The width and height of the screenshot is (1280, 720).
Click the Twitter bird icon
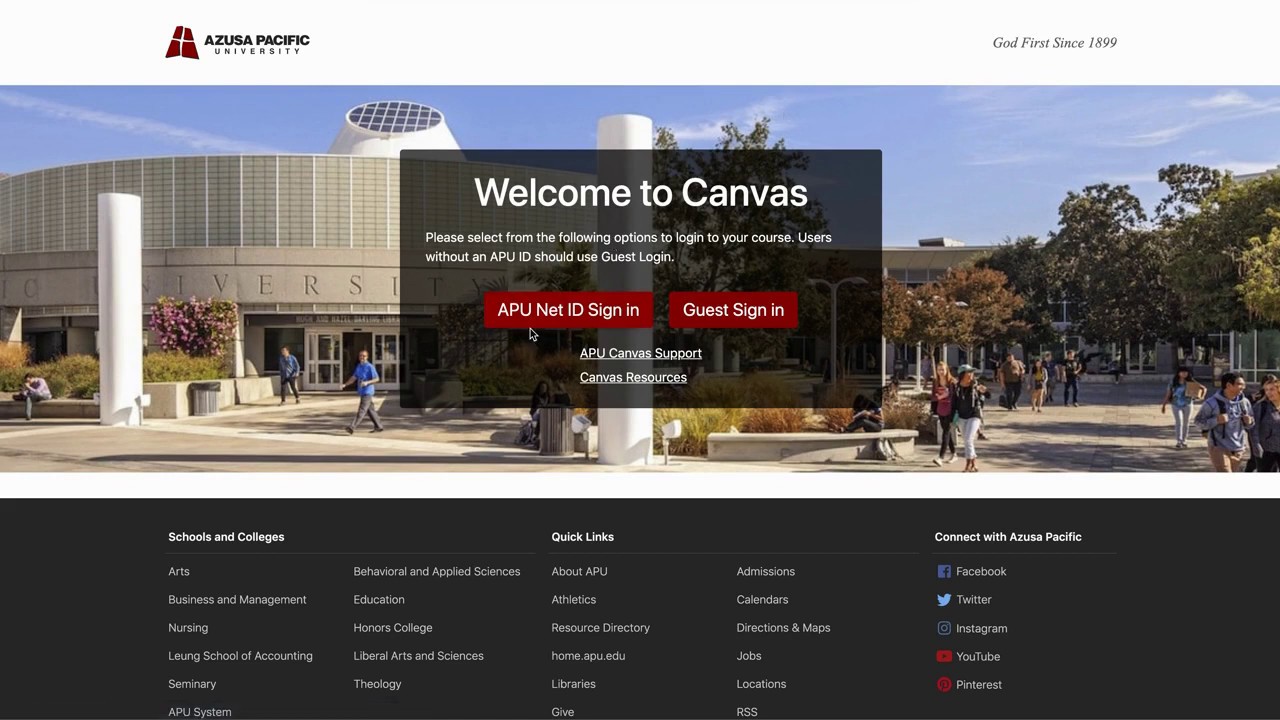(944, 600)
